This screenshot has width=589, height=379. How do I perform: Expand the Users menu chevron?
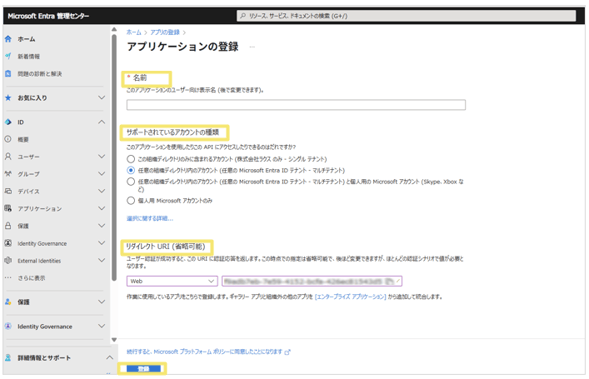[101, 156]
